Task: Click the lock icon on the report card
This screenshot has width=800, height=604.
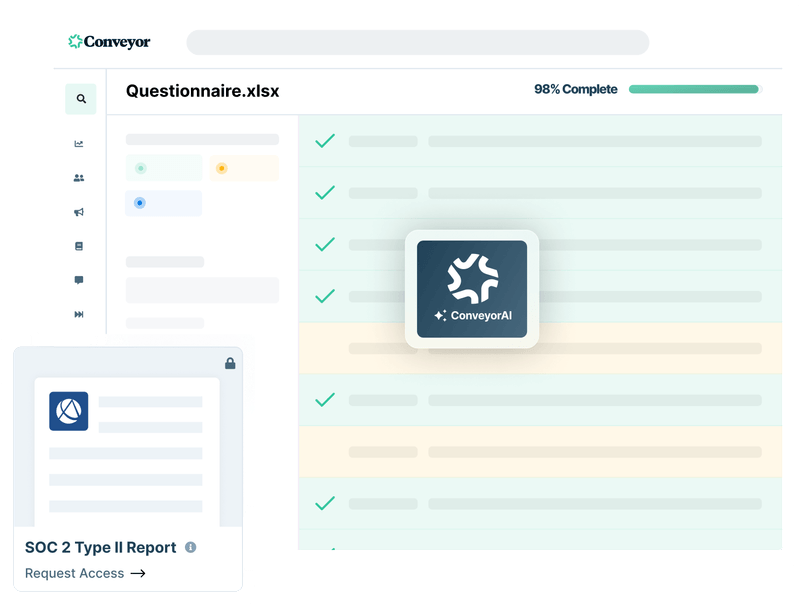Action: click(230, 364)
